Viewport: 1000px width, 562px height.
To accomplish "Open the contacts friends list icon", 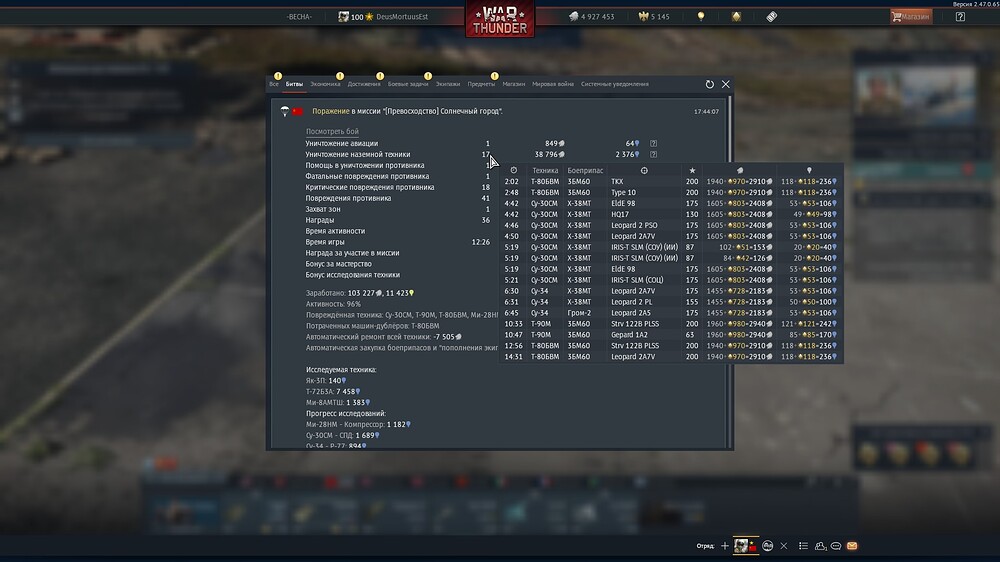I will pyautogui.click(x=820, y=546).
